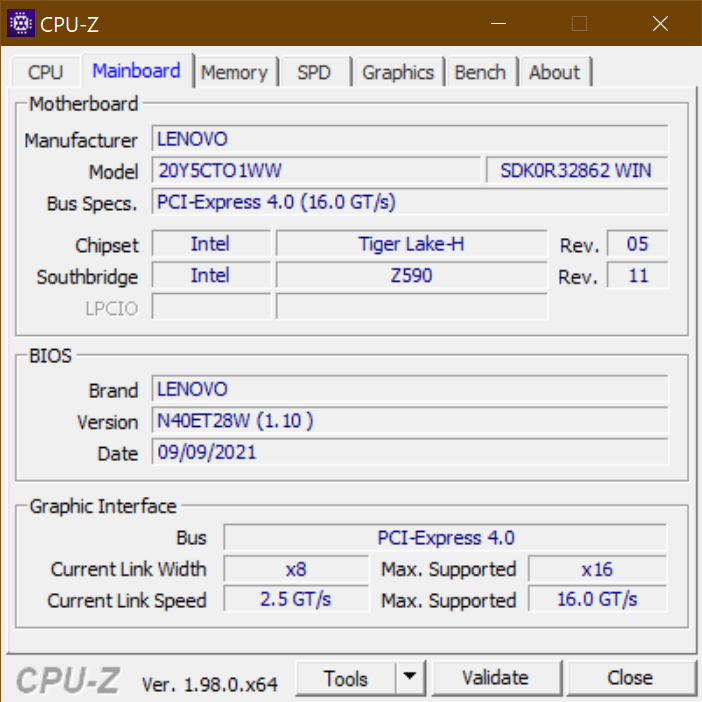Click the Tiger Lake-H chipset value
Viewport: 702px width, 702px height.
click(411, 244)
